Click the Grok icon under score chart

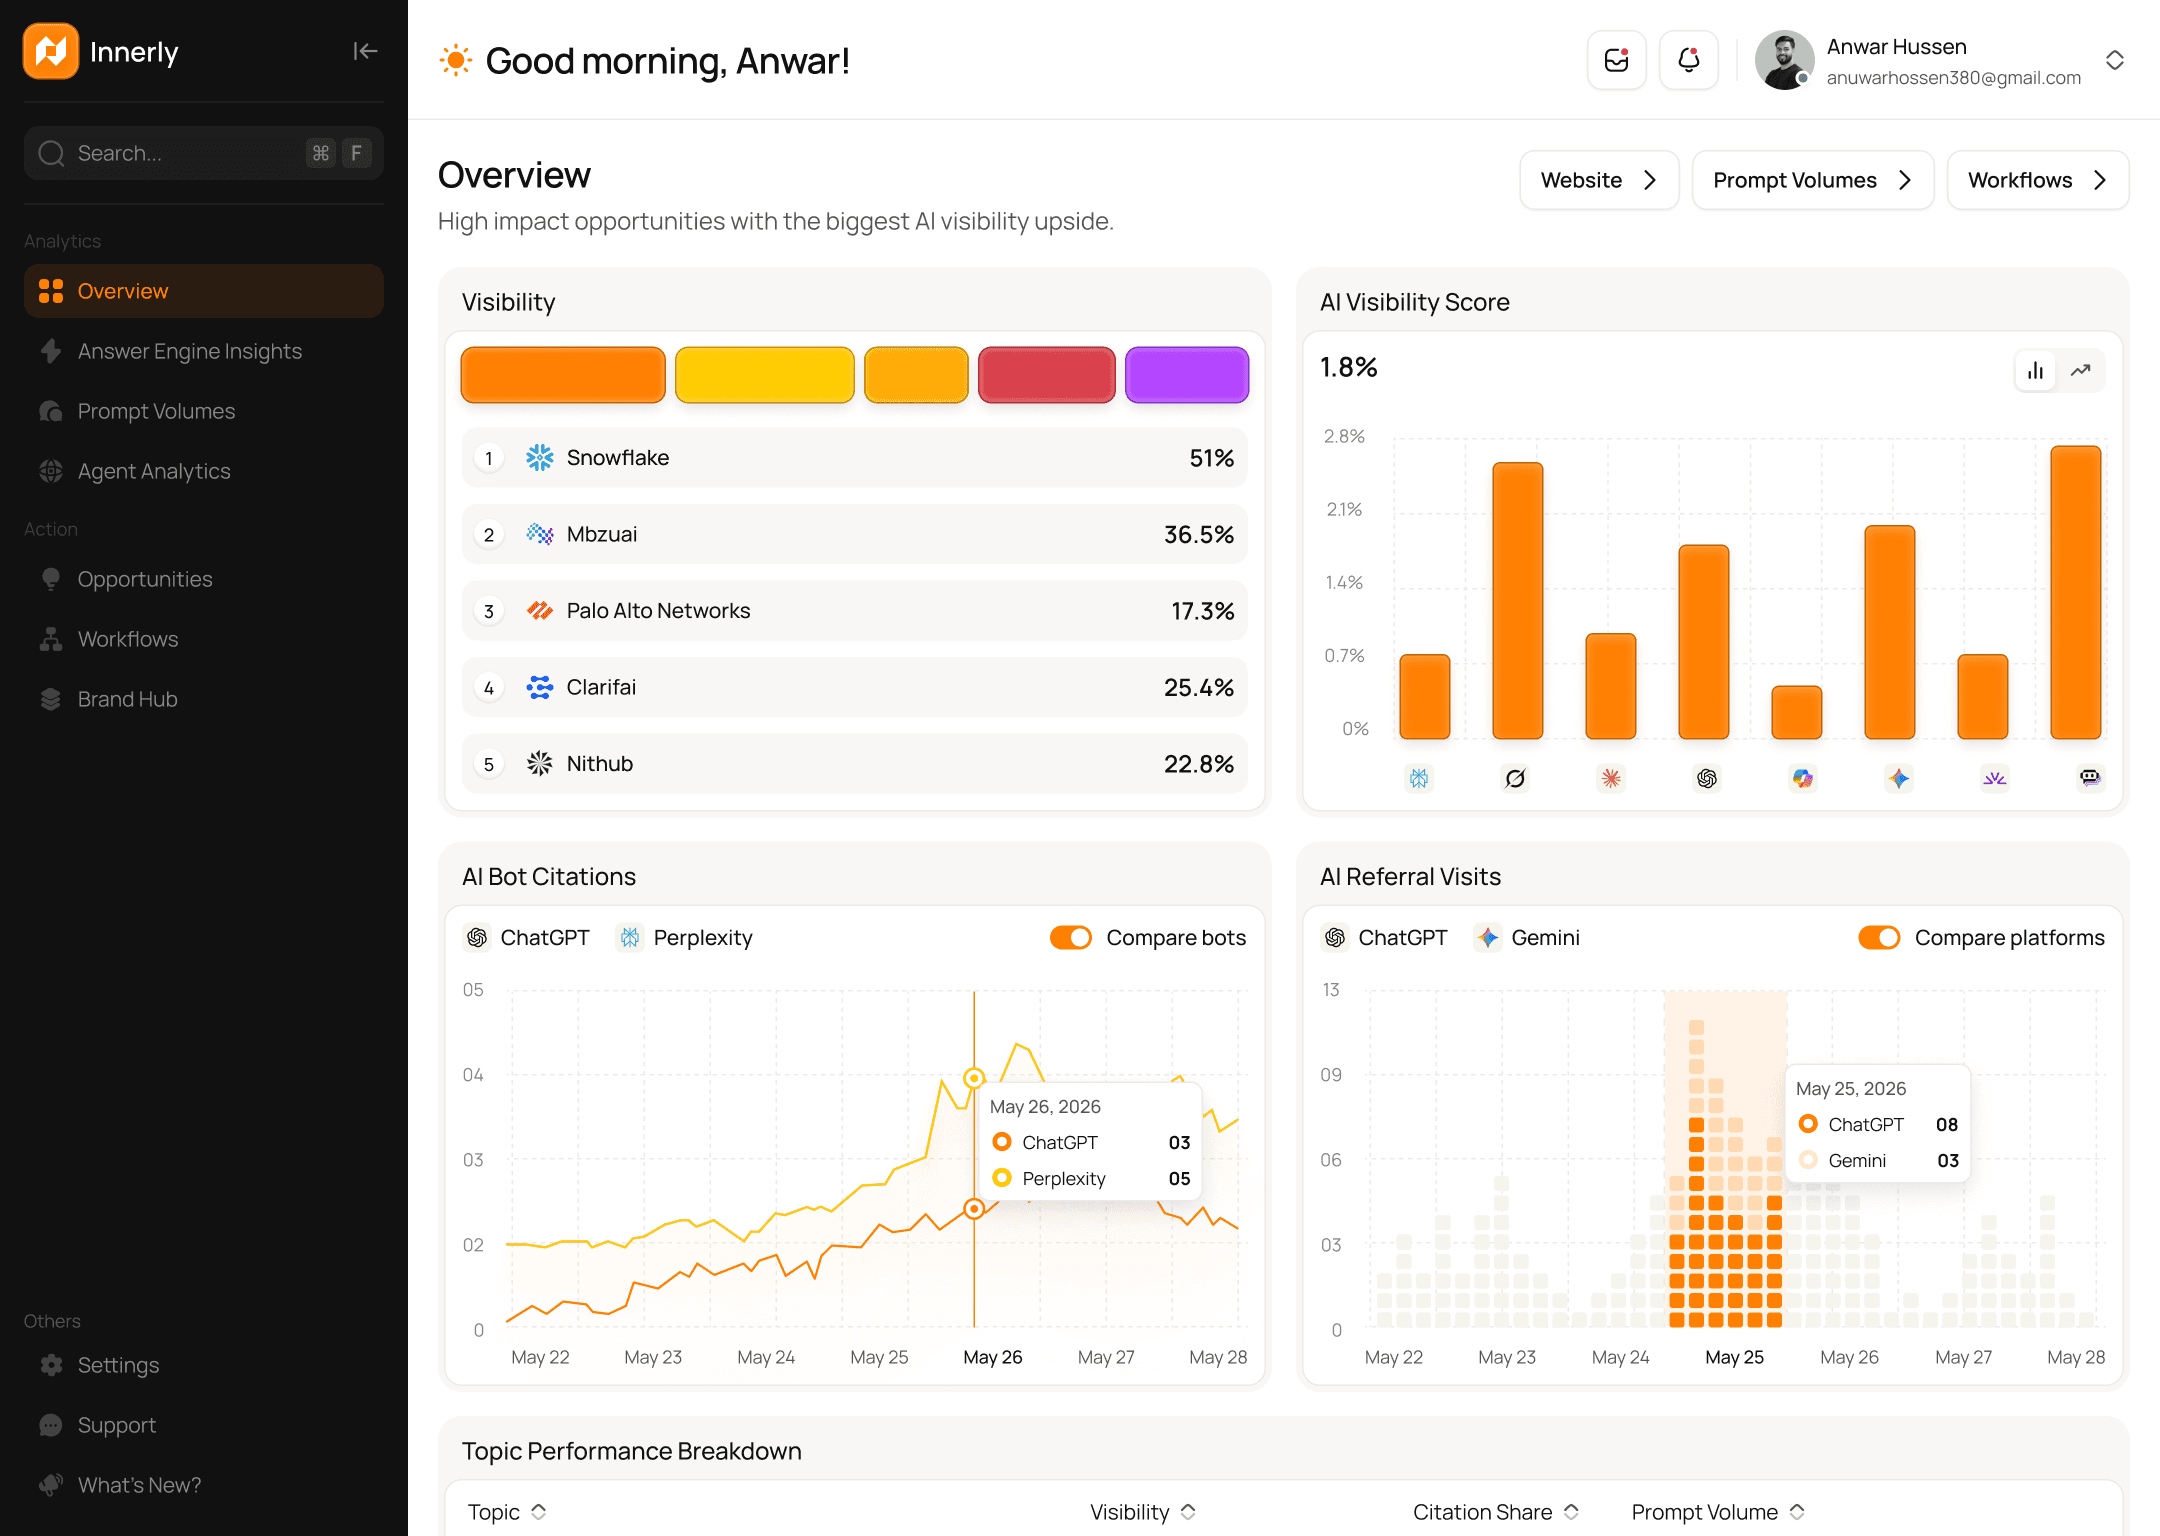pos(1516,778)
